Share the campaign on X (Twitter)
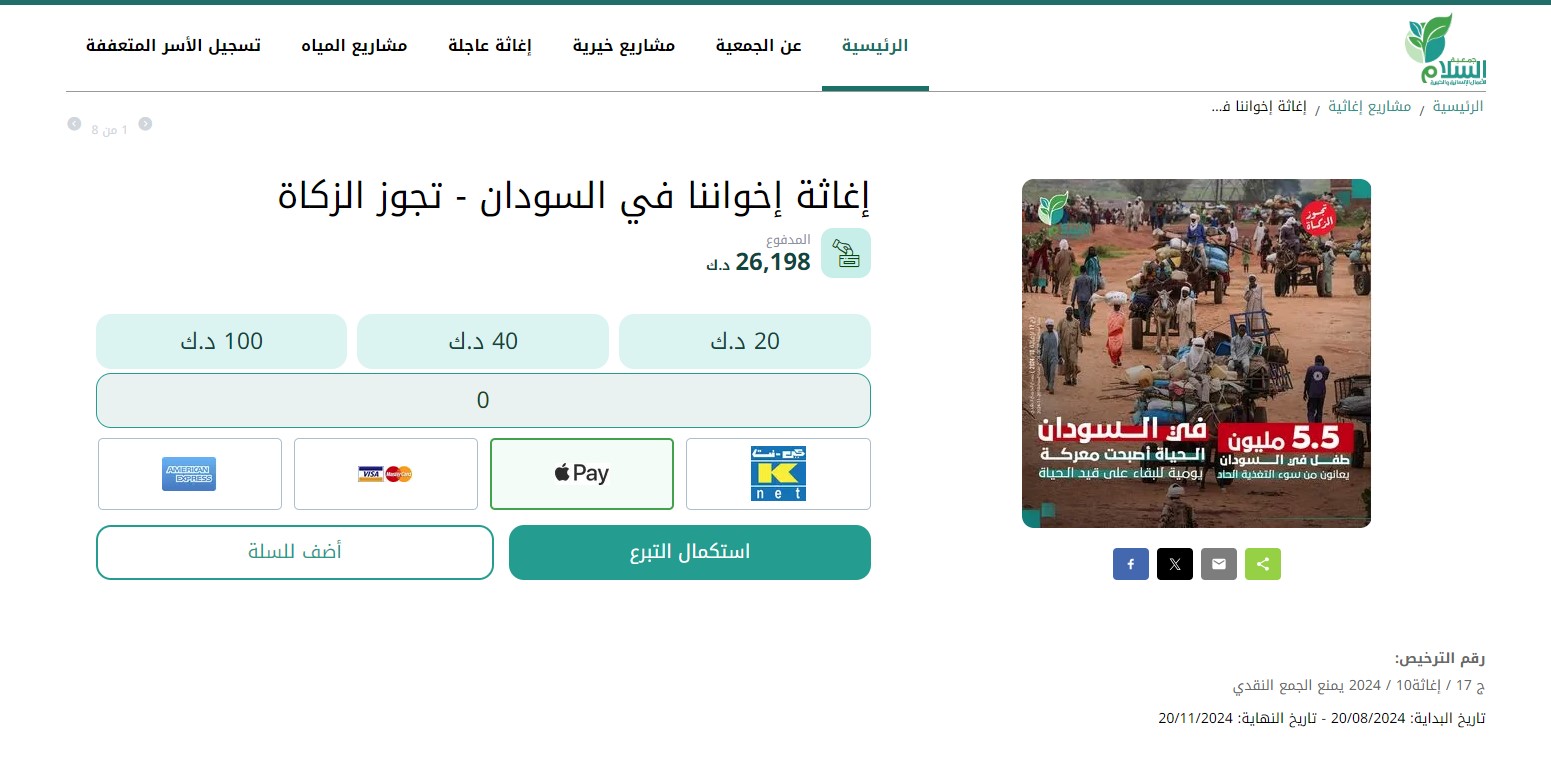1551x779 pixels. coord(1175,564)
